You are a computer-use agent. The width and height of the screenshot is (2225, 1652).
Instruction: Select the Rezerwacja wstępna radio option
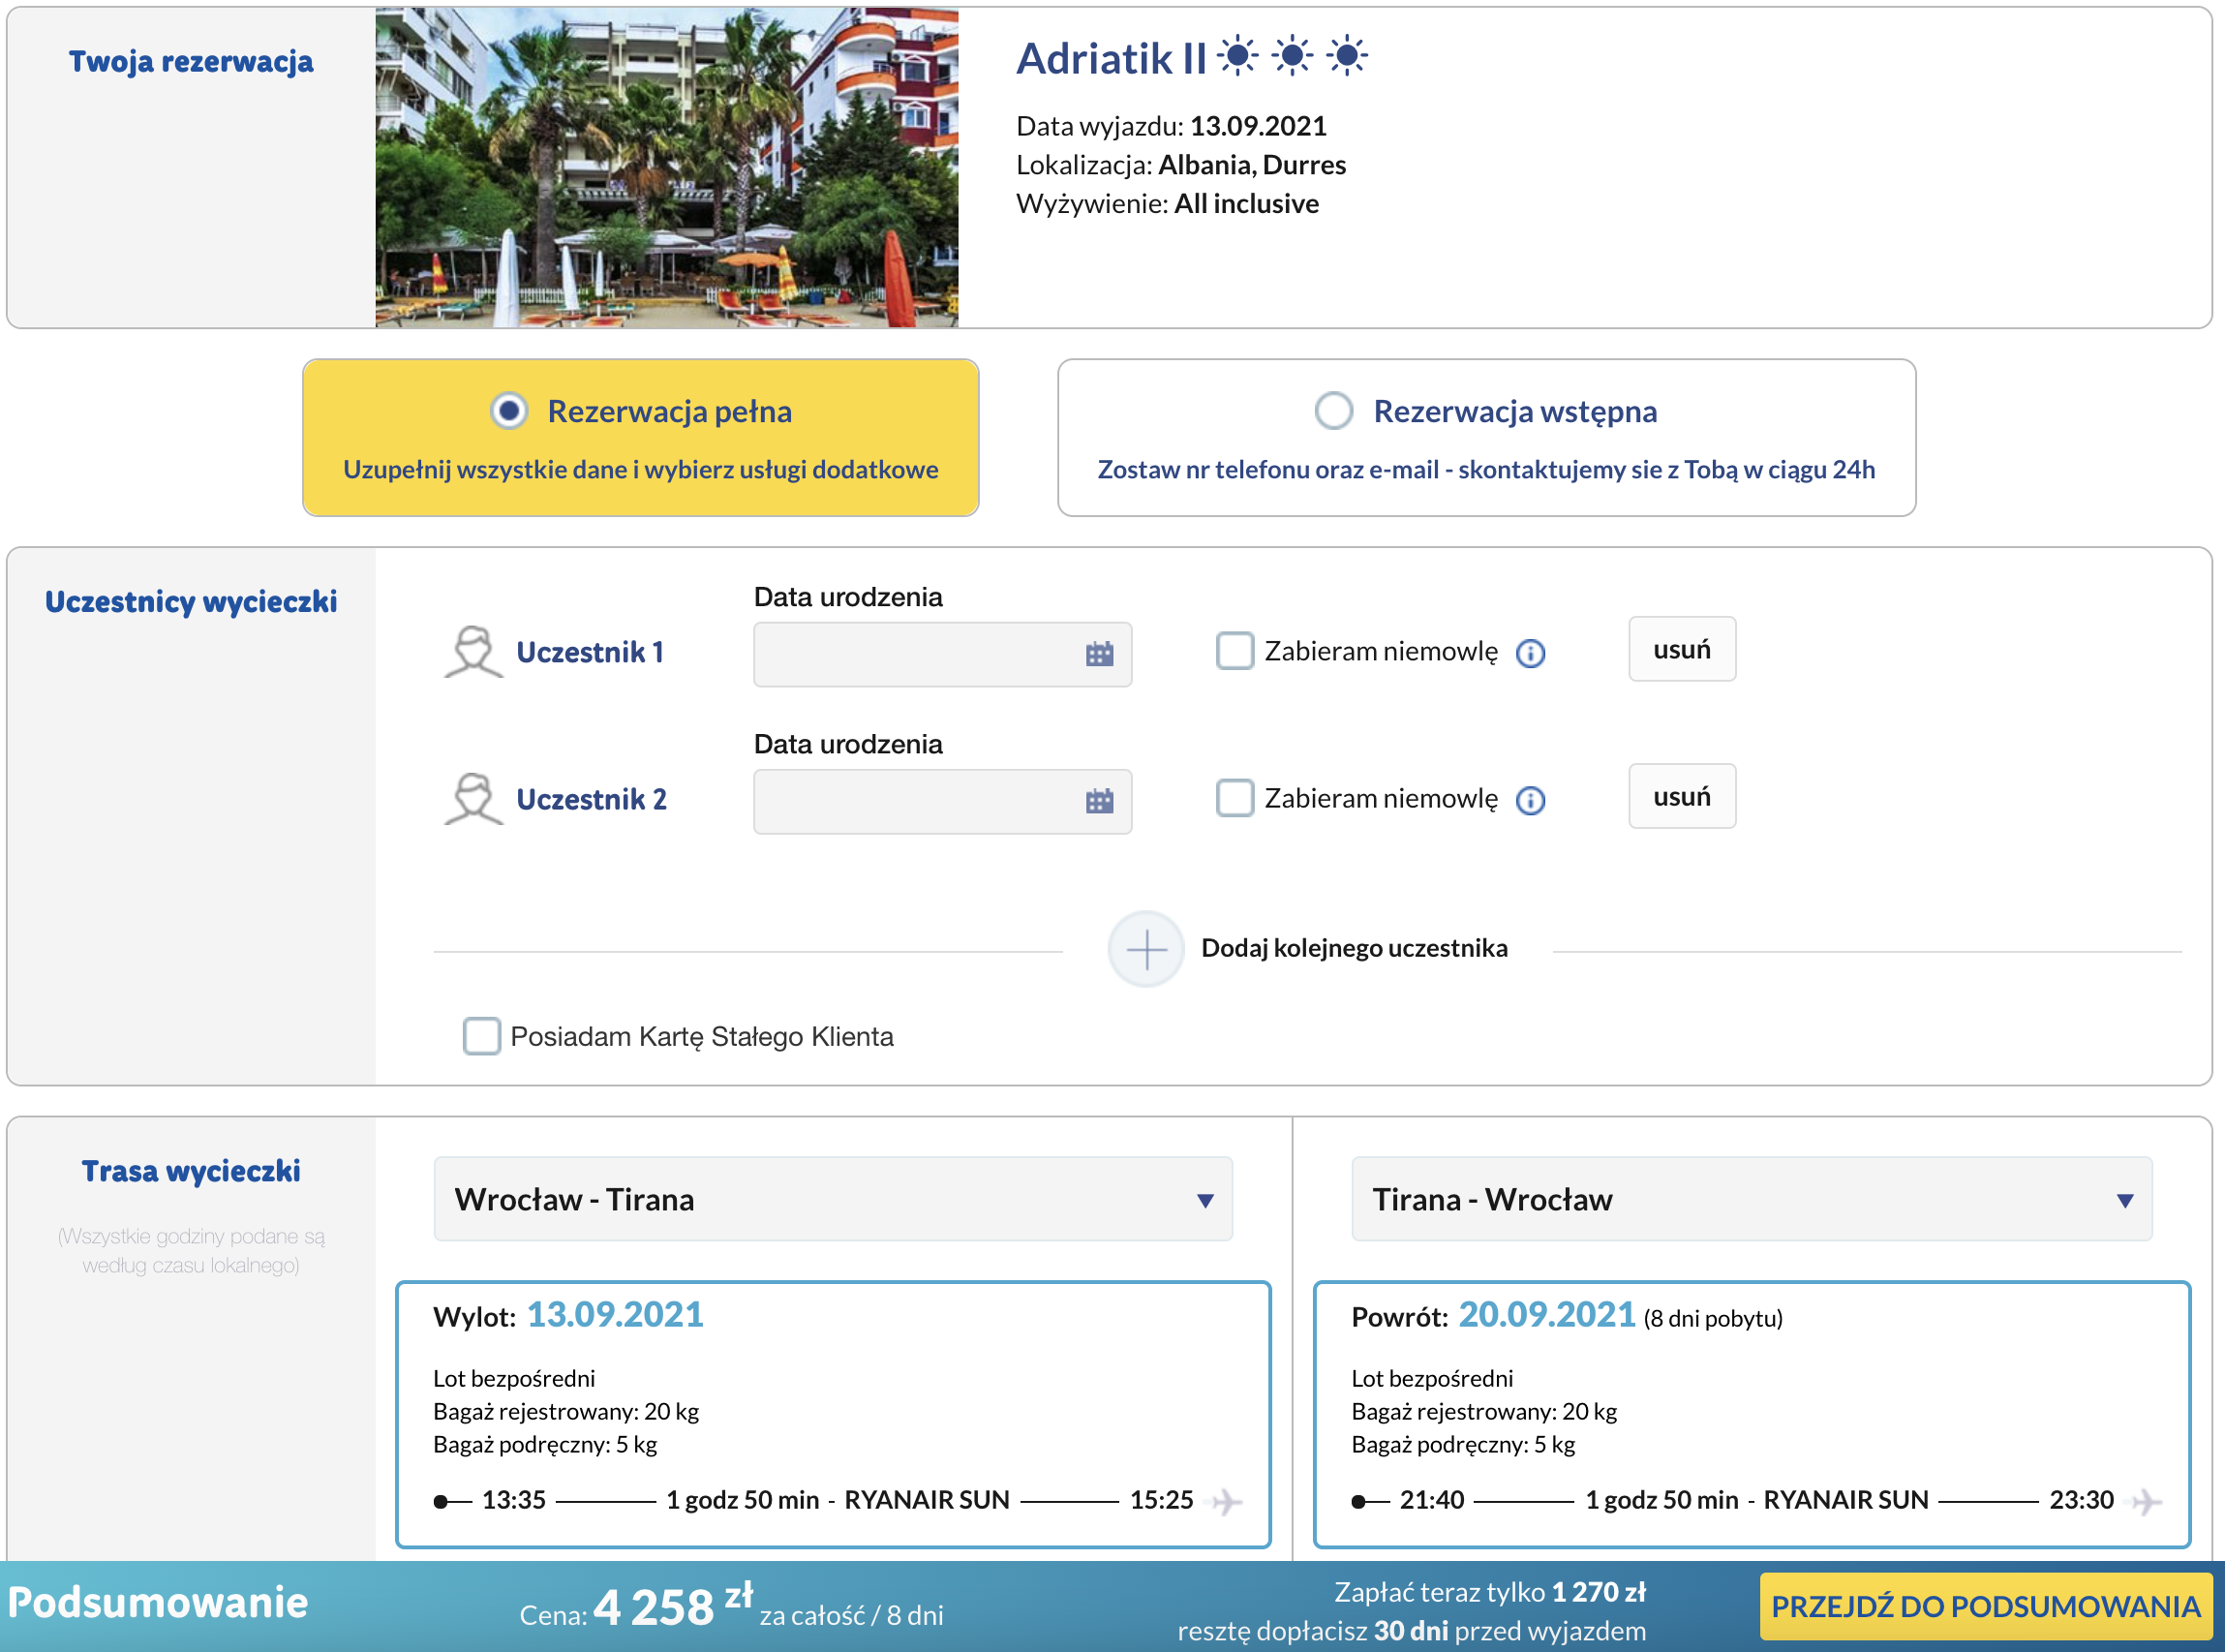click(1334, 410)
